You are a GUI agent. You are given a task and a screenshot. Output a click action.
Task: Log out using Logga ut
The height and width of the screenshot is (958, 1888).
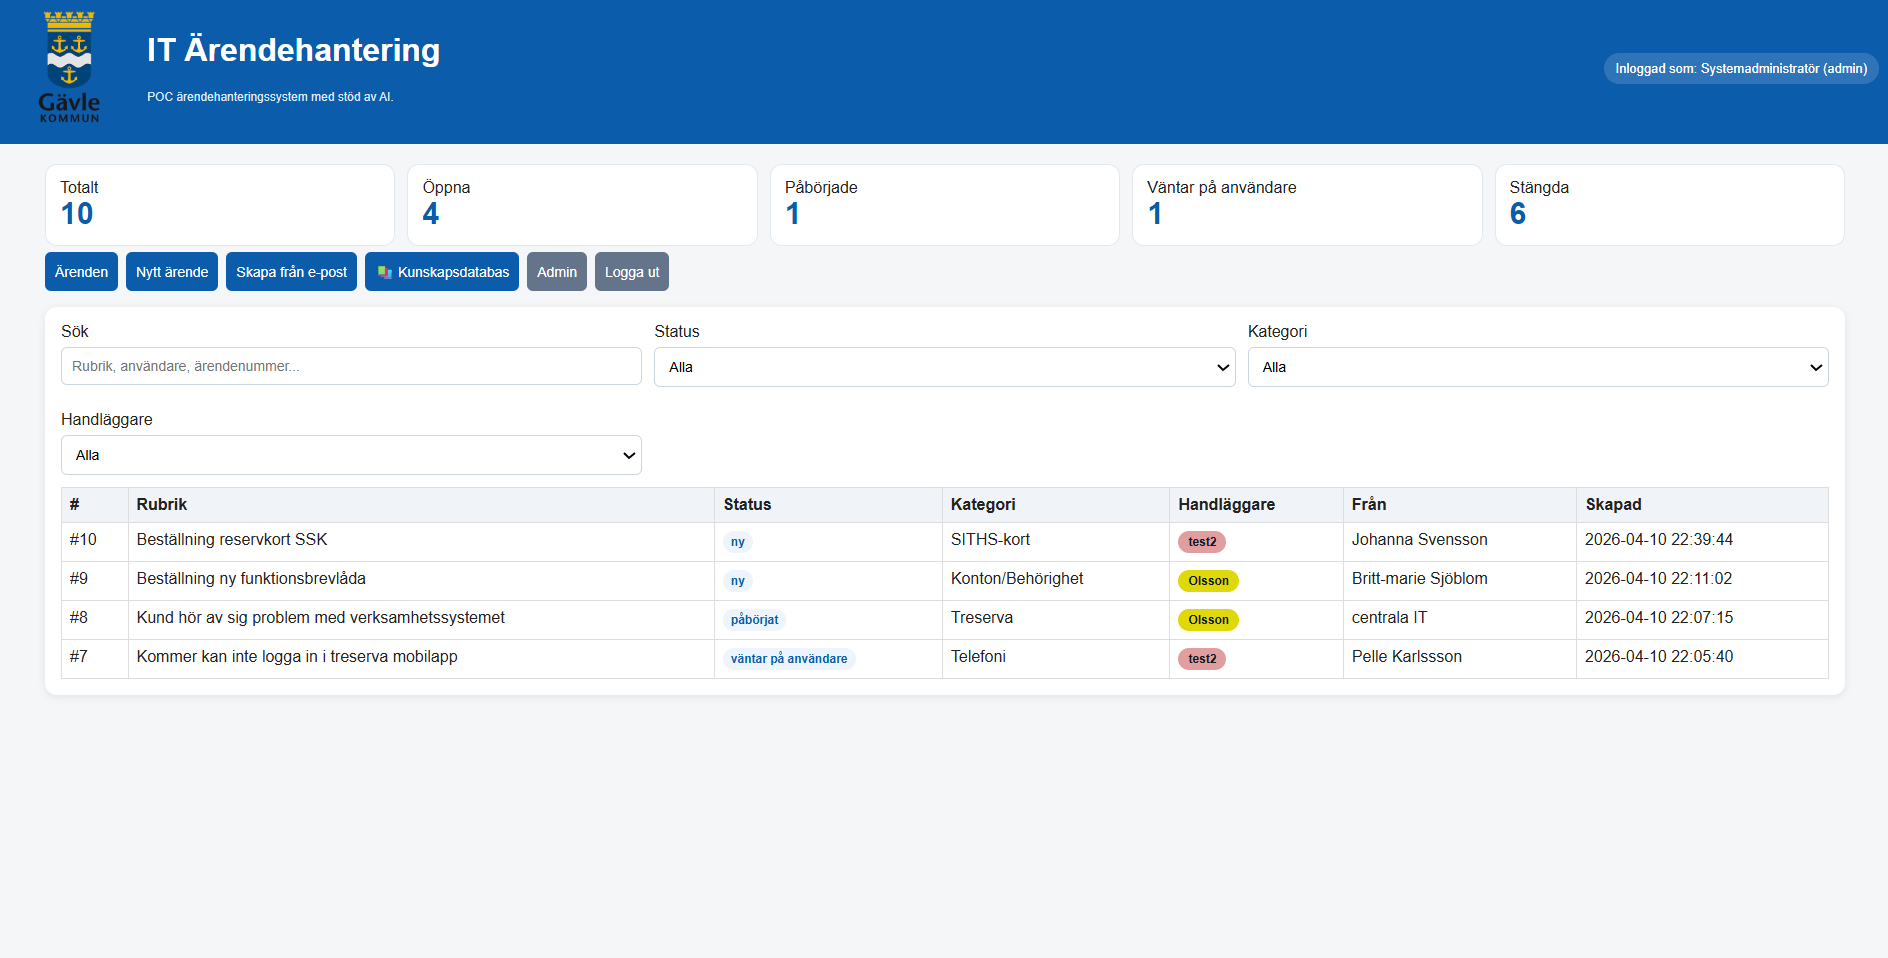coord(631,272)
